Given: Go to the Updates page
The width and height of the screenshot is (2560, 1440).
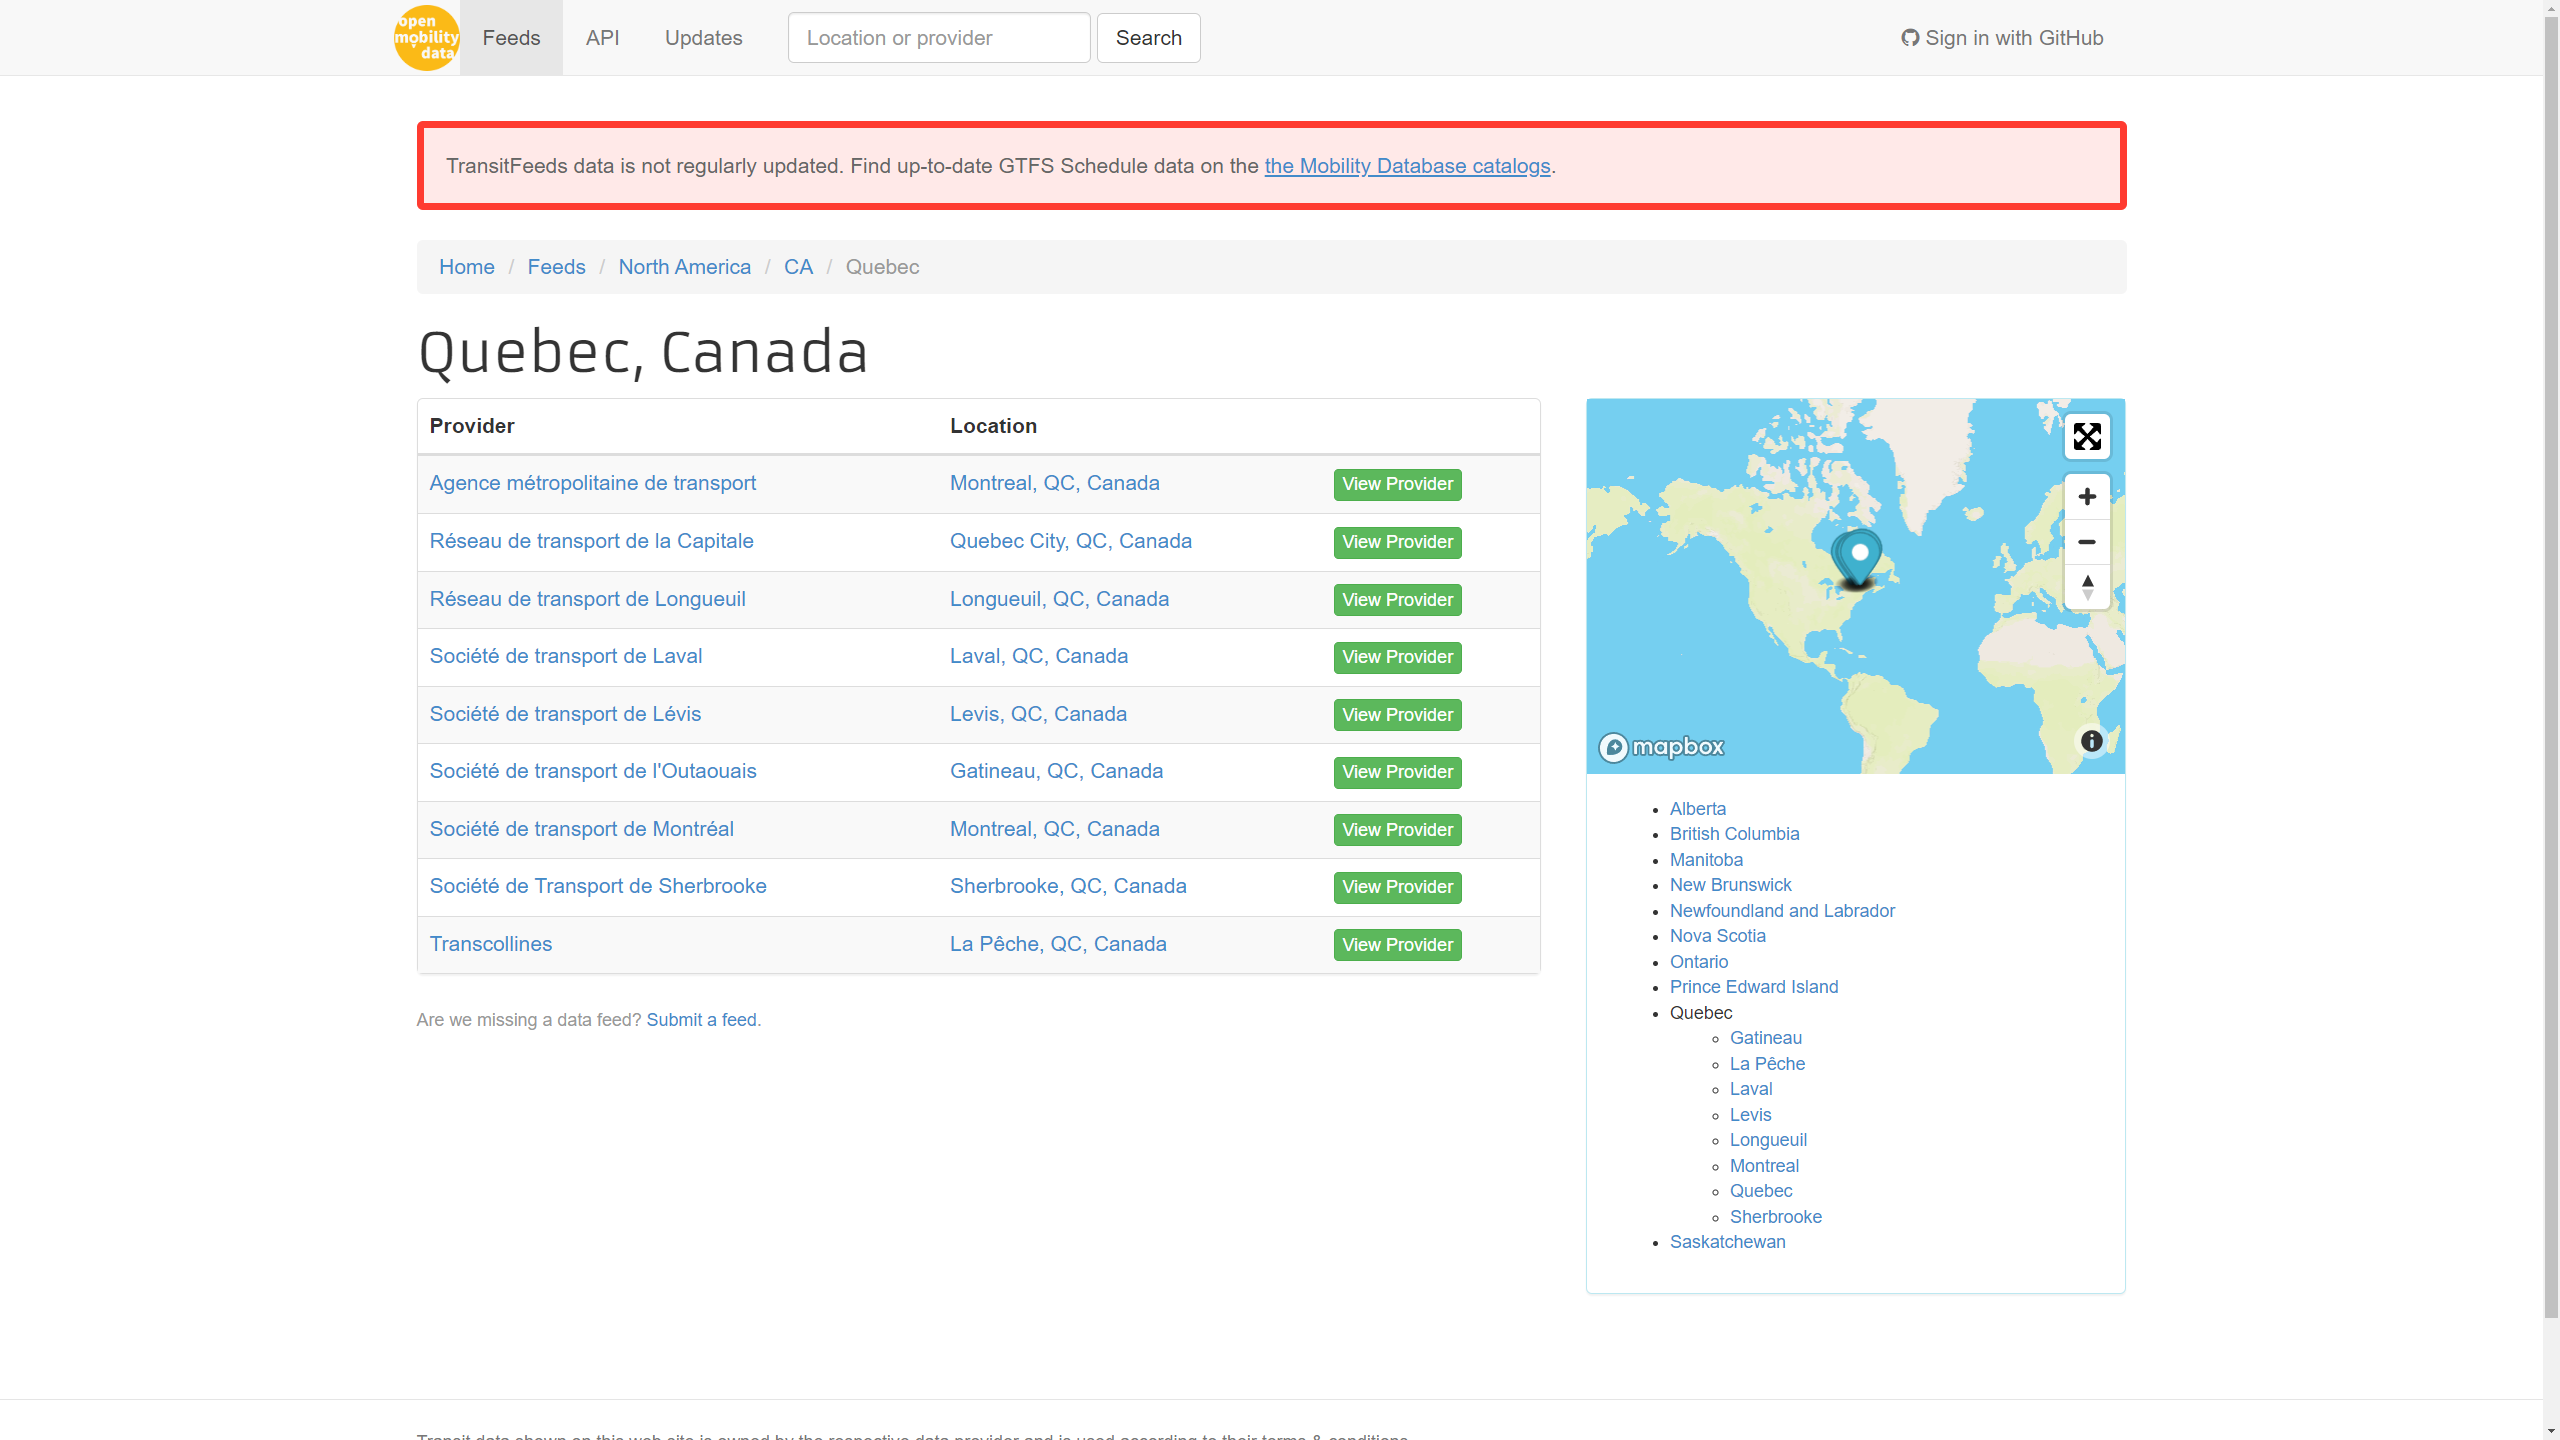Looking at the screenshot, I should pyautogui.click(x=703, y=38).
